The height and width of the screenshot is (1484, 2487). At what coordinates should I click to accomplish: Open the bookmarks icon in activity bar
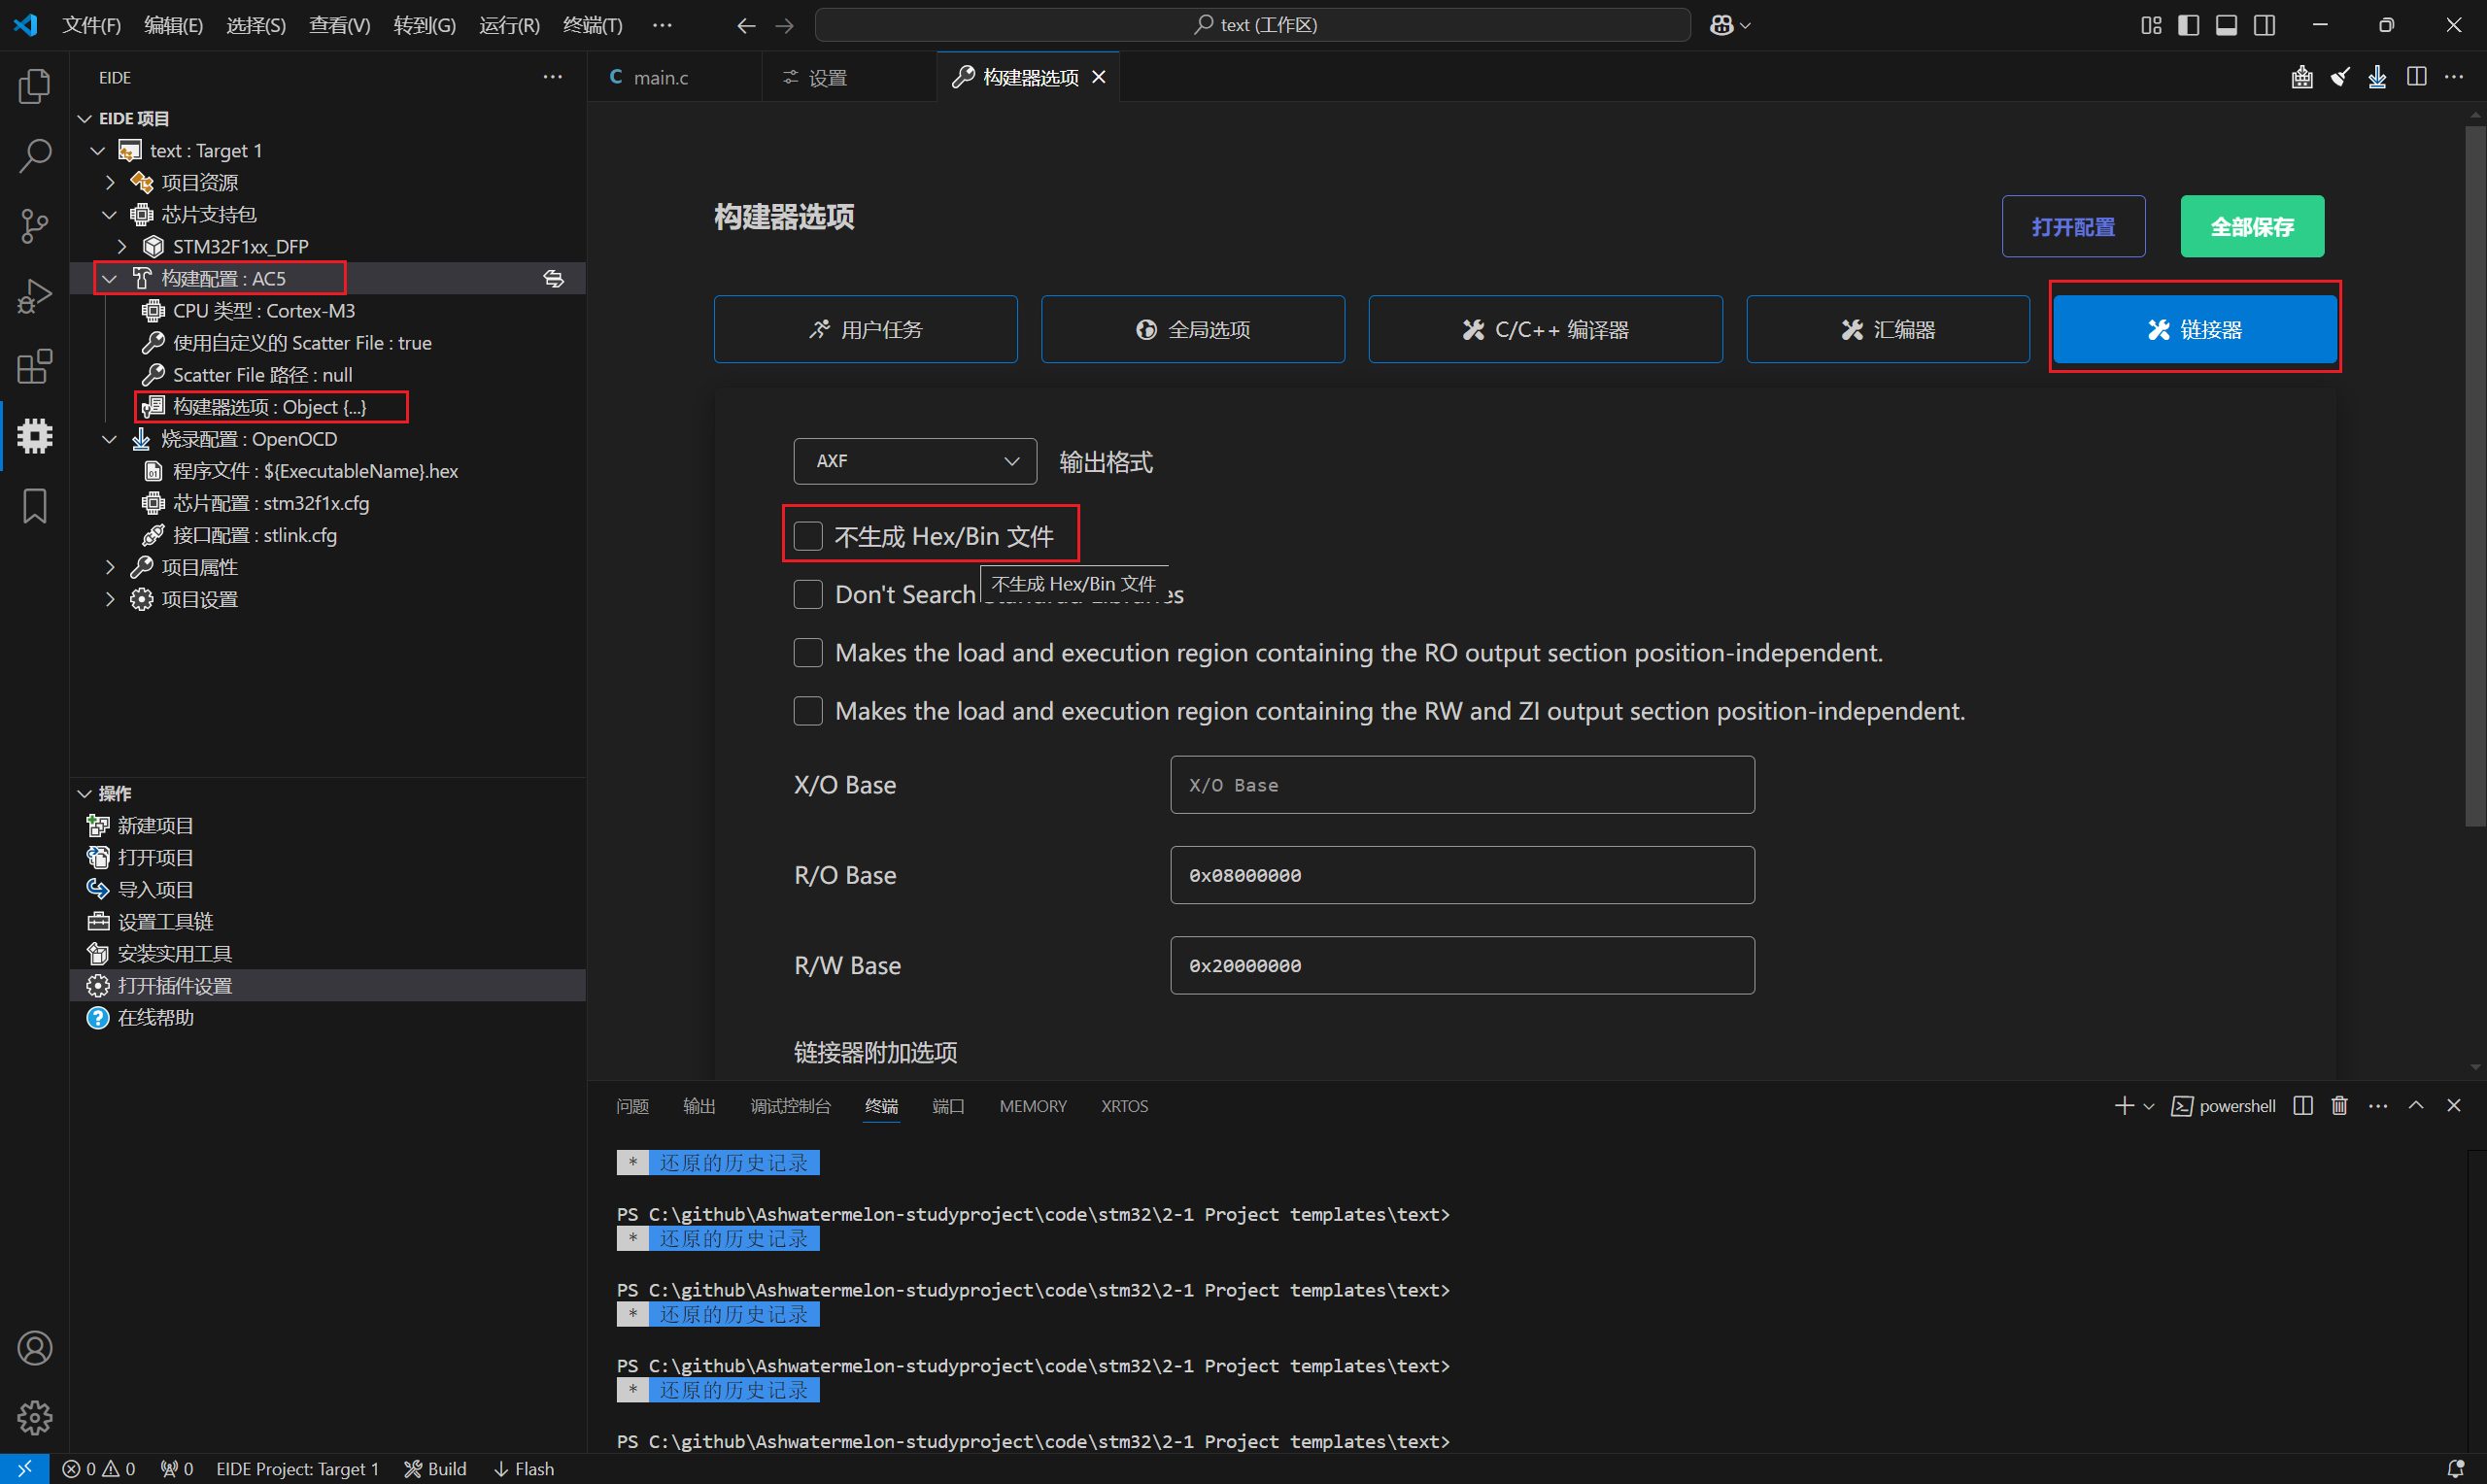pyautogui.click(x=34, y=506)
